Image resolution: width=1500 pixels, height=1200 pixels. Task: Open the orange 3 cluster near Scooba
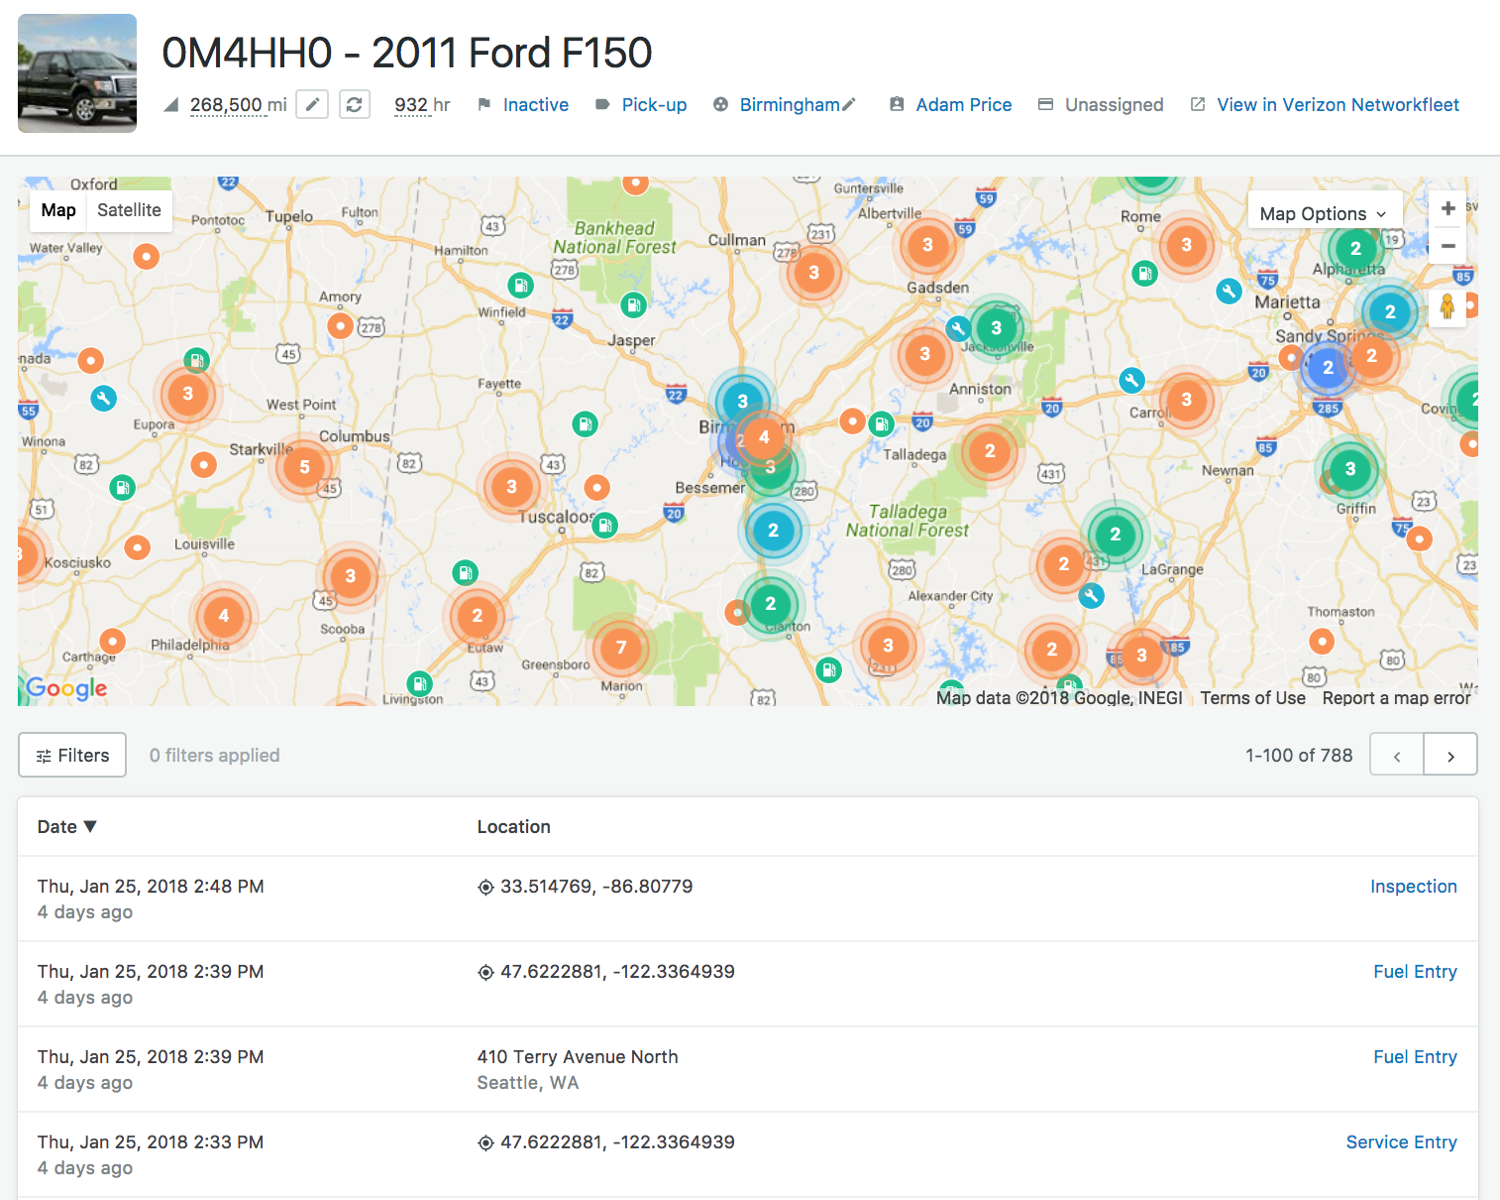tap(350, 576)
